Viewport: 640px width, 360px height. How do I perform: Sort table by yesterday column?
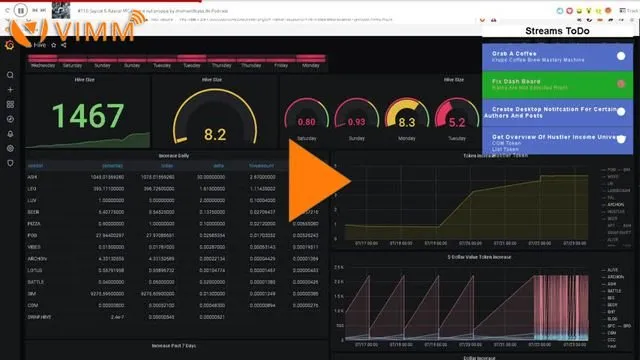click(x=112, y=166)
